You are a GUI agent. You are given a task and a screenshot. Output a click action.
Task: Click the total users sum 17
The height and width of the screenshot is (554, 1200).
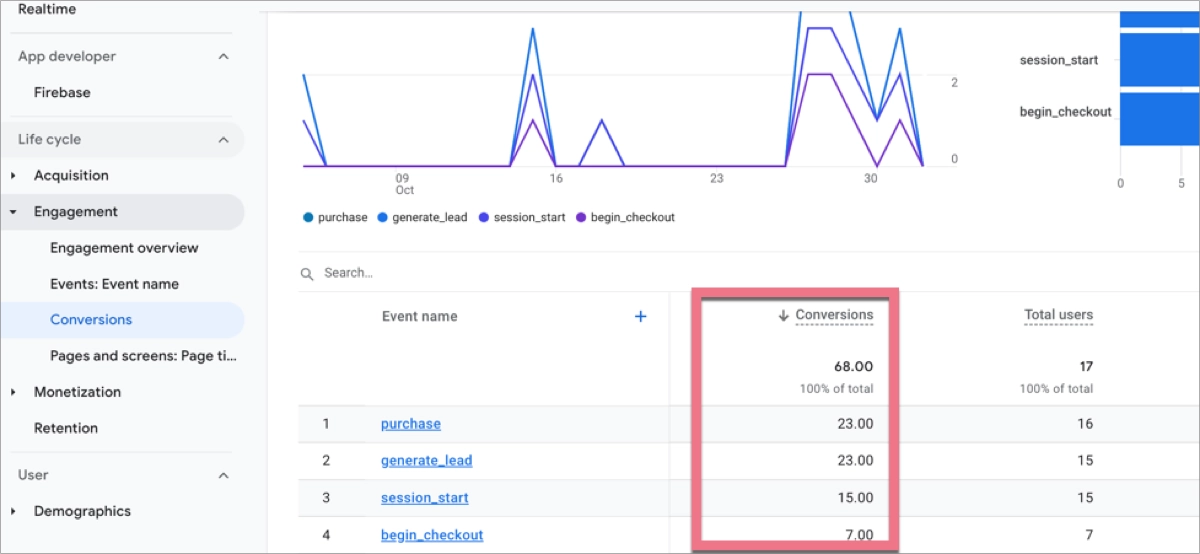pos(1085,367)
